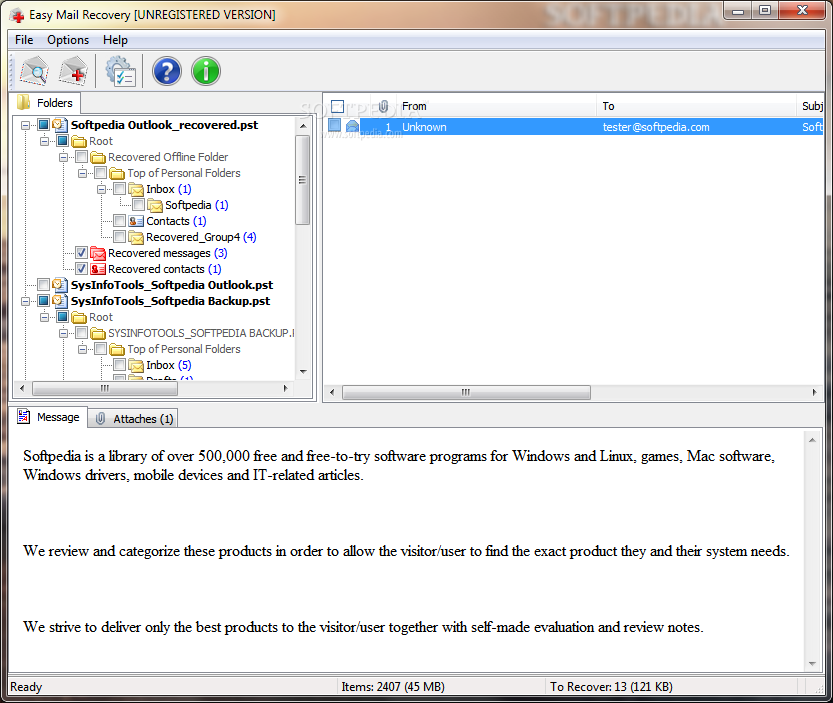Image resolution: width=833 pixels, height=703 pixels.
Task: Check the Softpedia (1) folder checkbox
Action: tap(139, 205)
